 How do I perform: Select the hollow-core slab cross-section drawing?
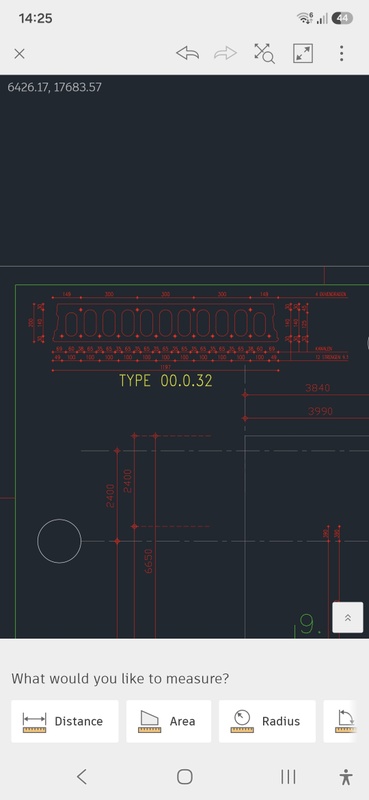tap(166, 322)
